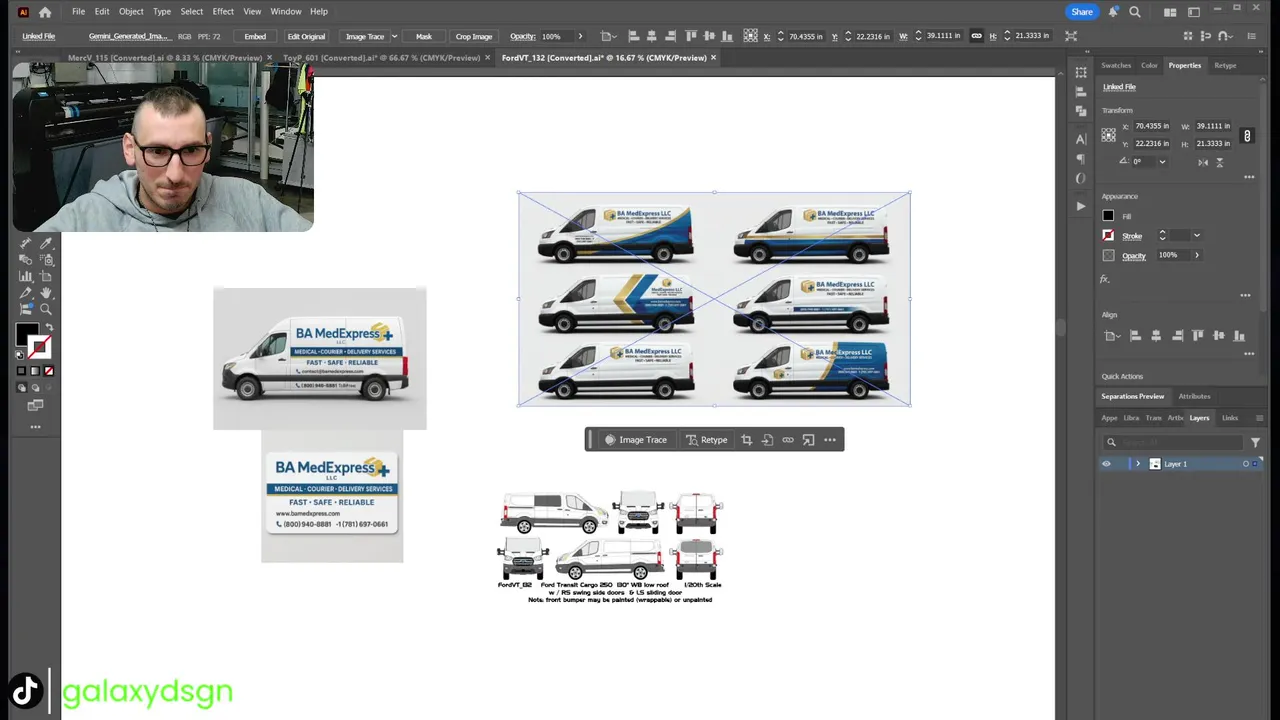Change screen mode in the toolbar
This screenshot has height=720, width=1280.
click(x=35, y=405)
